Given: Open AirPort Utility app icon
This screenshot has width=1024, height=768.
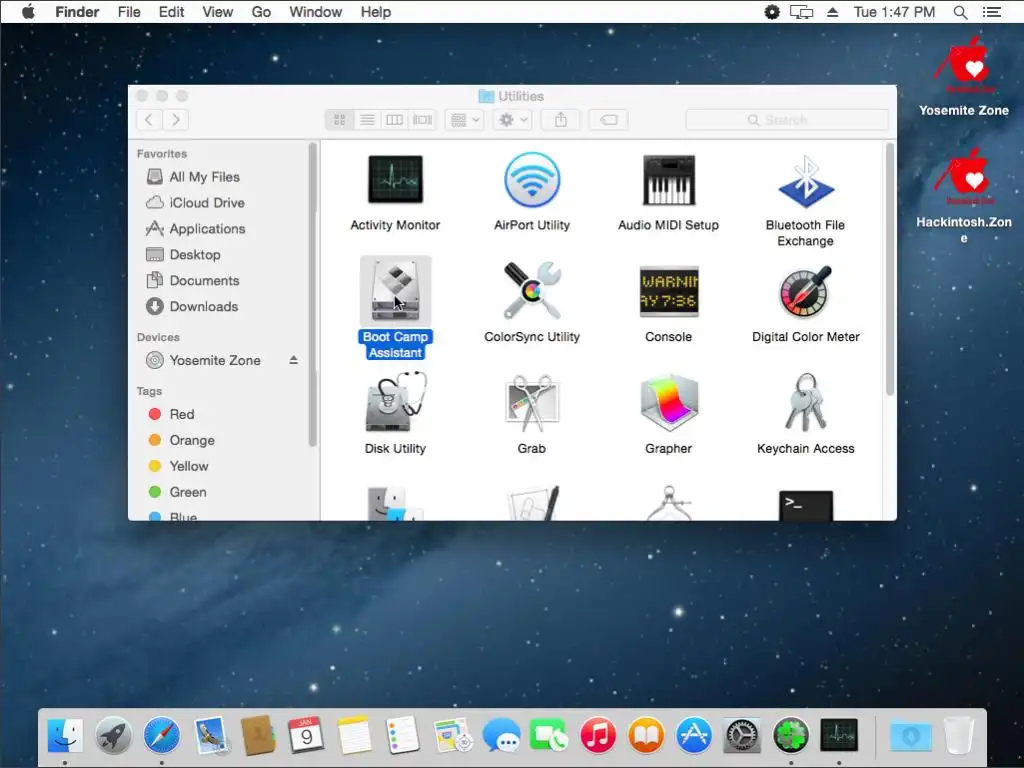Looking at the screenshot, I should 532,180.
